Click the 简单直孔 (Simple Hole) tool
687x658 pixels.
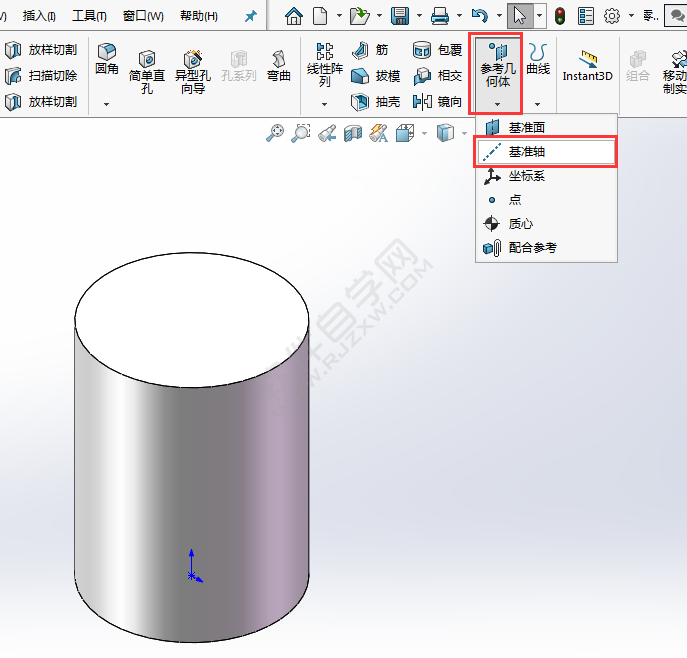coord(147,72)
